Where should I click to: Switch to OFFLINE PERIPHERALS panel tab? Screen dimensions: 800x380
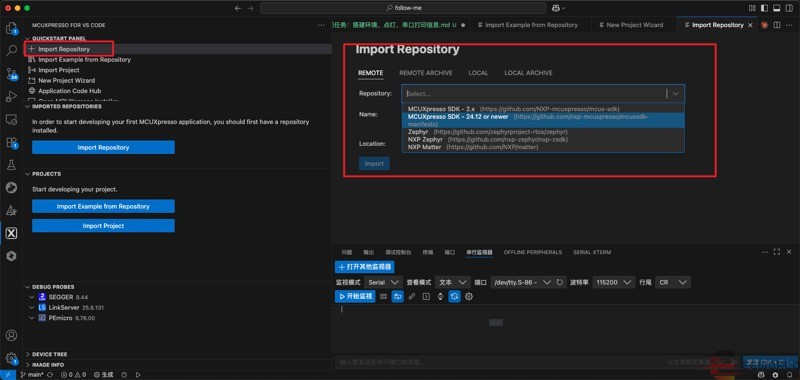point(533,252)
